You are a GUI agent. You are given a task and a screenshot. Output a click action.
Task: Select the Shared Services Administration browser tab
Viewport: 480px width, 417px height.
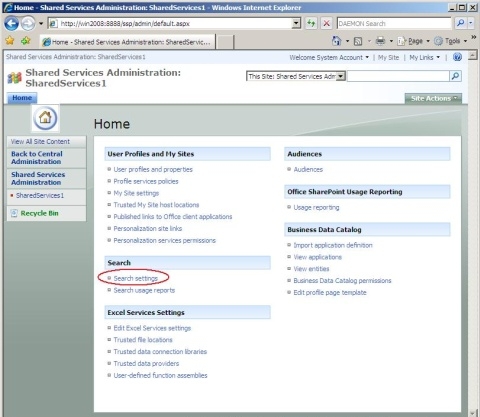tap(128, 42)
